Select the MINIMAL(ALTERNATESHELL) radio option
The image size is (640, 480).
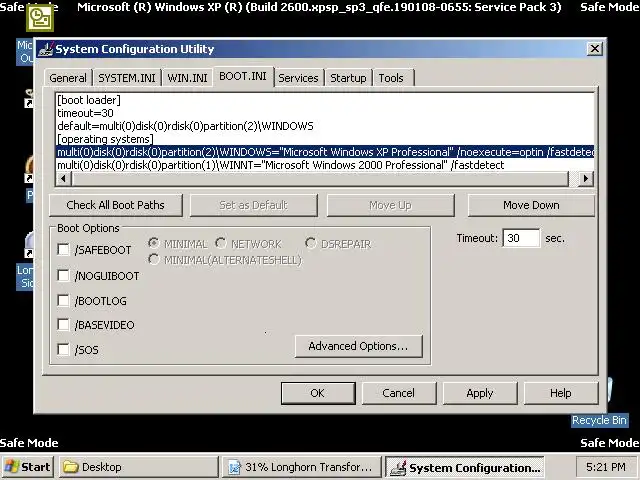[x=153, y=259]
